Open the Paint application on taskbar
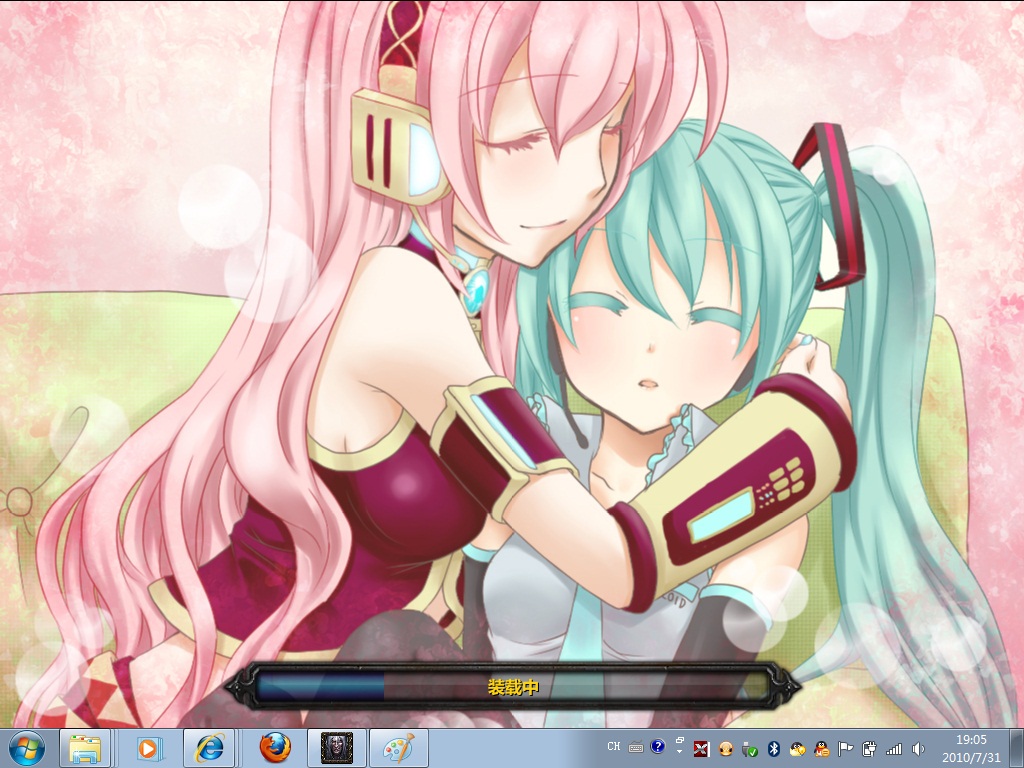The width and height of the screenshot is (1024, 768). coord(399,748)
